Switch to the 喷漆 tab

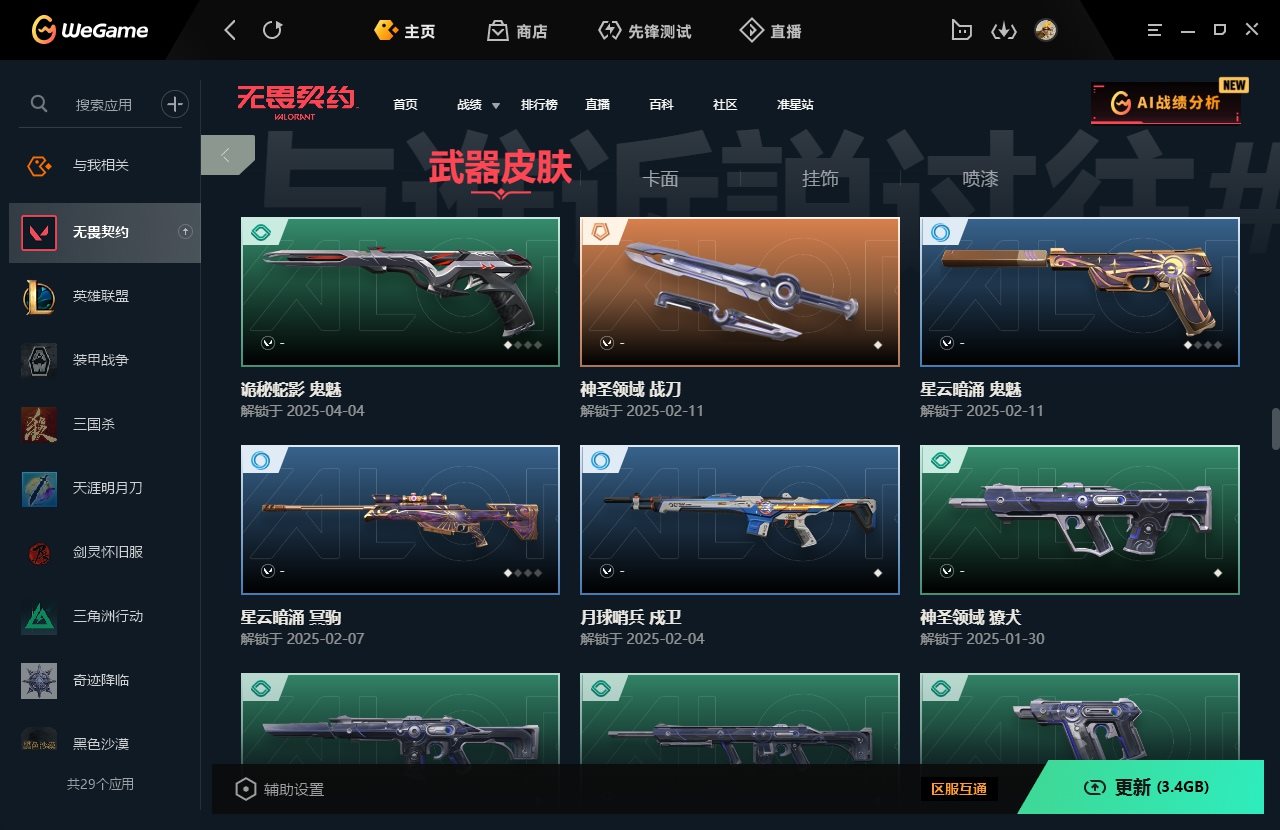tap(980, 179)
